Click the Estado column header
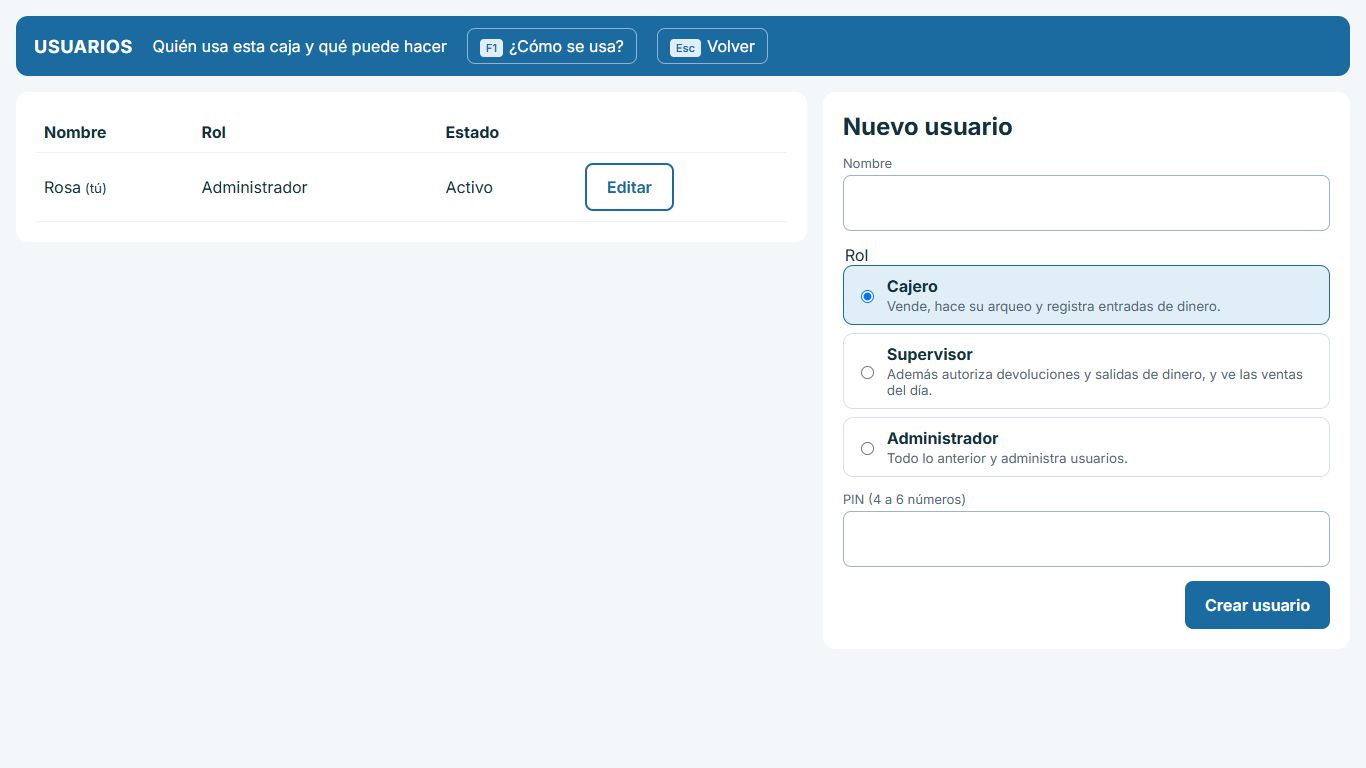The image size is (1366, 768). [x=472, y=132]
